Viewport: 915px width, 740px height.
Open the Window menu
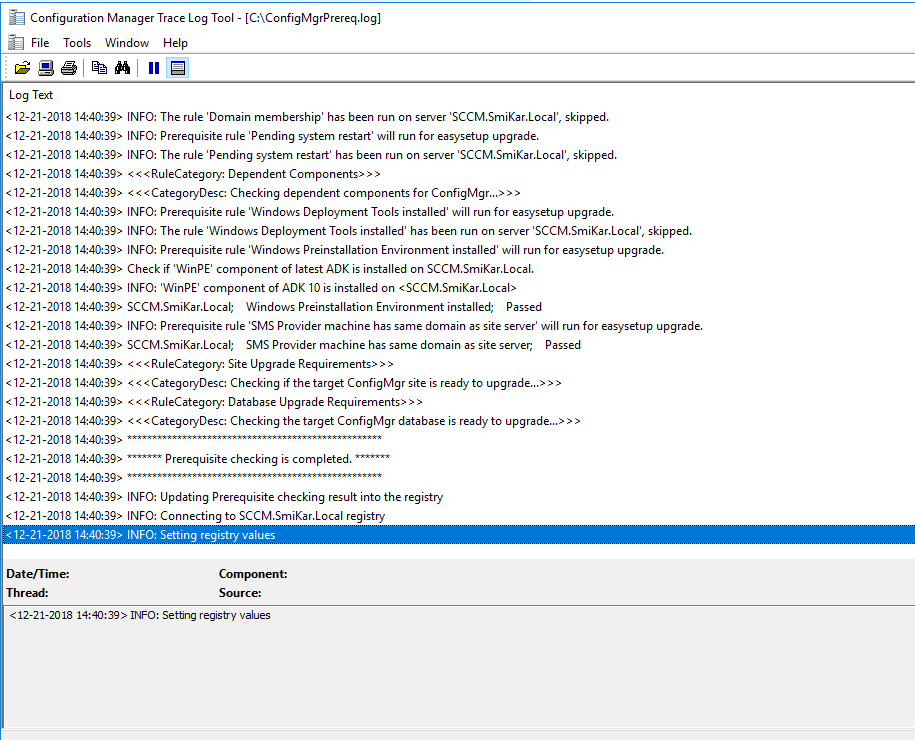pos(127,43)
